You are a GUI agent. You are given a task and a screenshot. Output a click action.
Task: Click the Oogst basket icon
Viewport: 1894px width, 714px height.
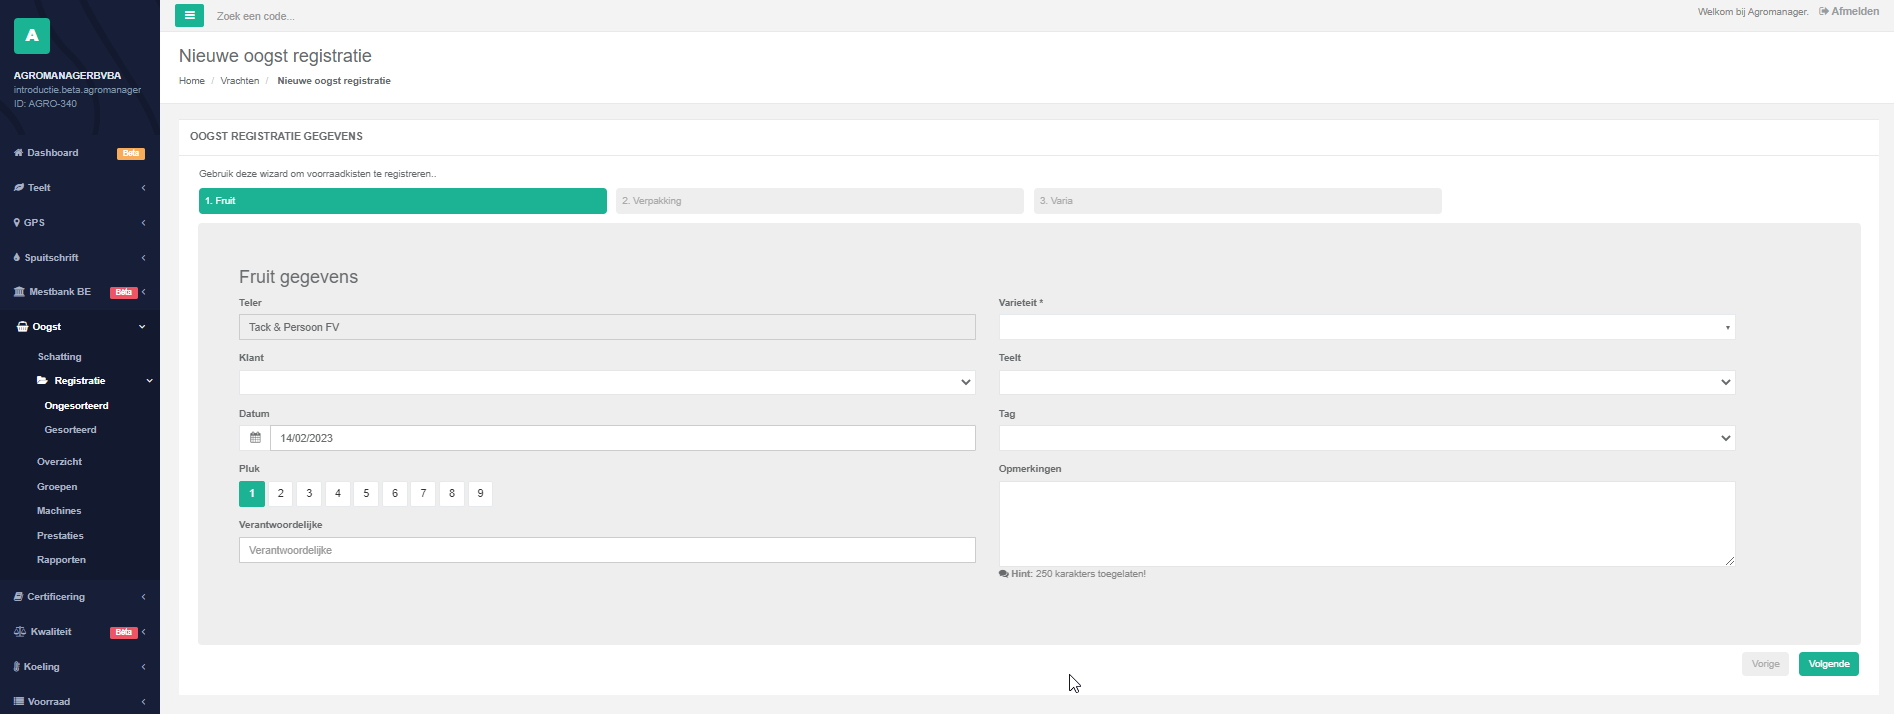coord(23,327)
